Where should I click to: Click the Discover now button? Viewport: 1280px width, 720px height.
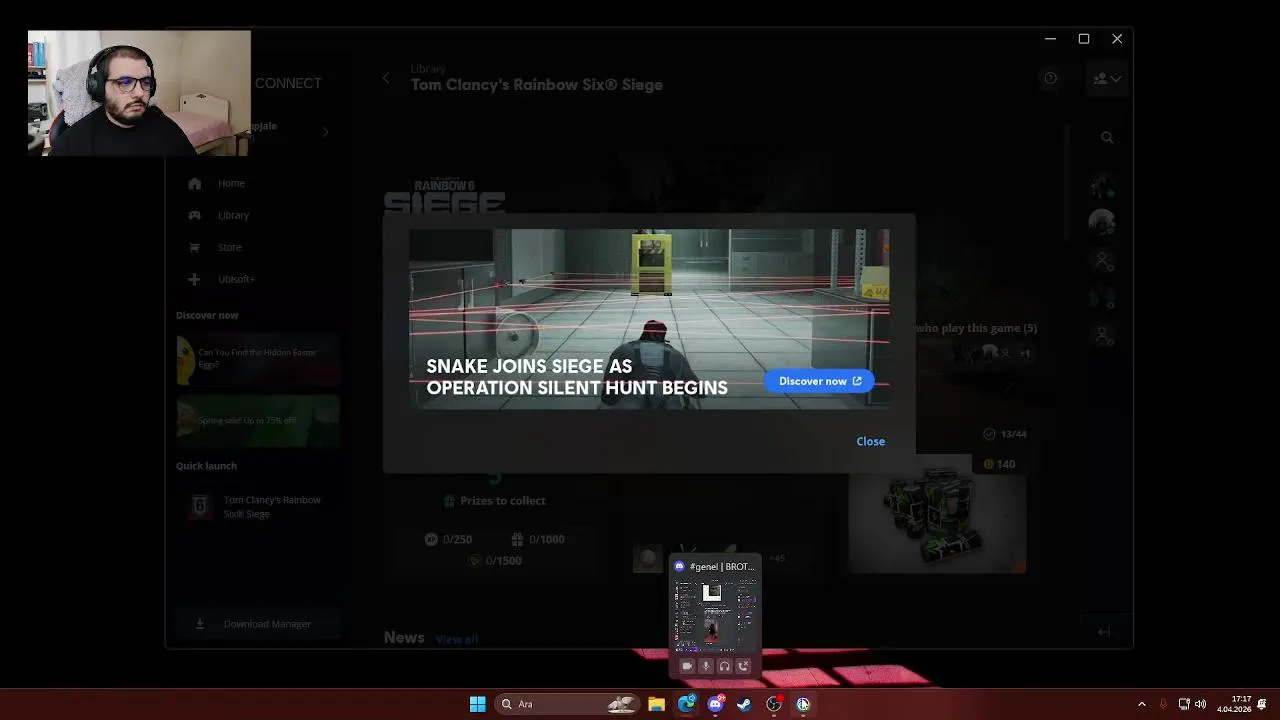(819, 381)
